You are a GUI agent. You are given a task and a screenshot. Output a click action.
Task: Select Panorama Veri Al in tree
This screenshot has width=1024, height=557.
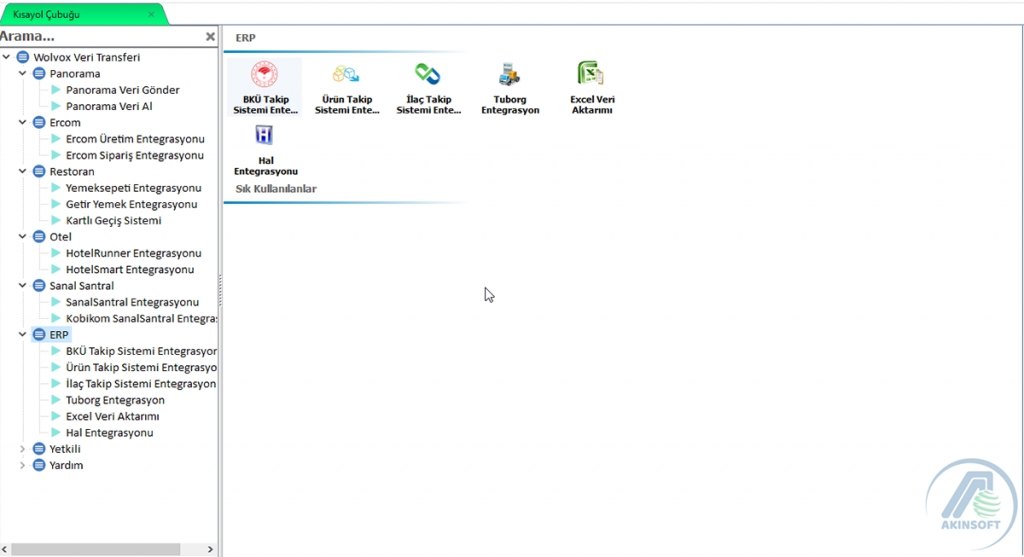[x=109, y=106]
